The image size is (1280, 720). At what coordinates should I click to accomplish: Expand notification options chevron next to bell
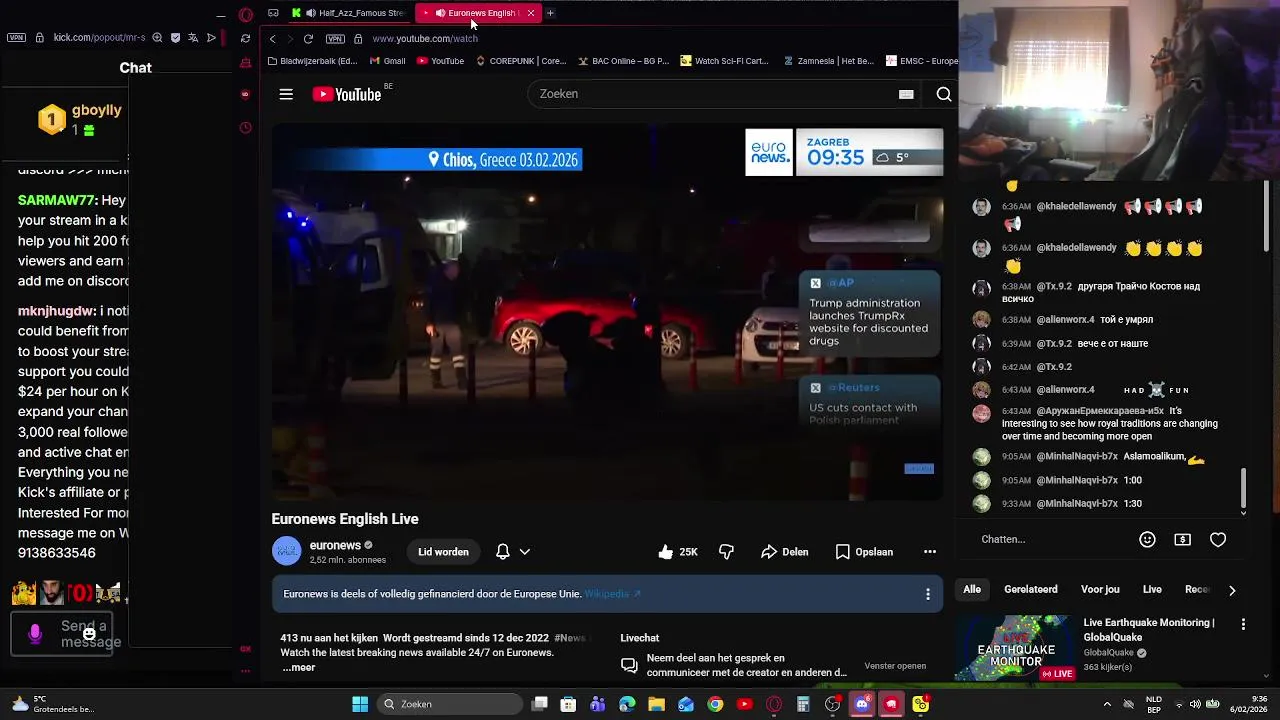tap(524, 552)
